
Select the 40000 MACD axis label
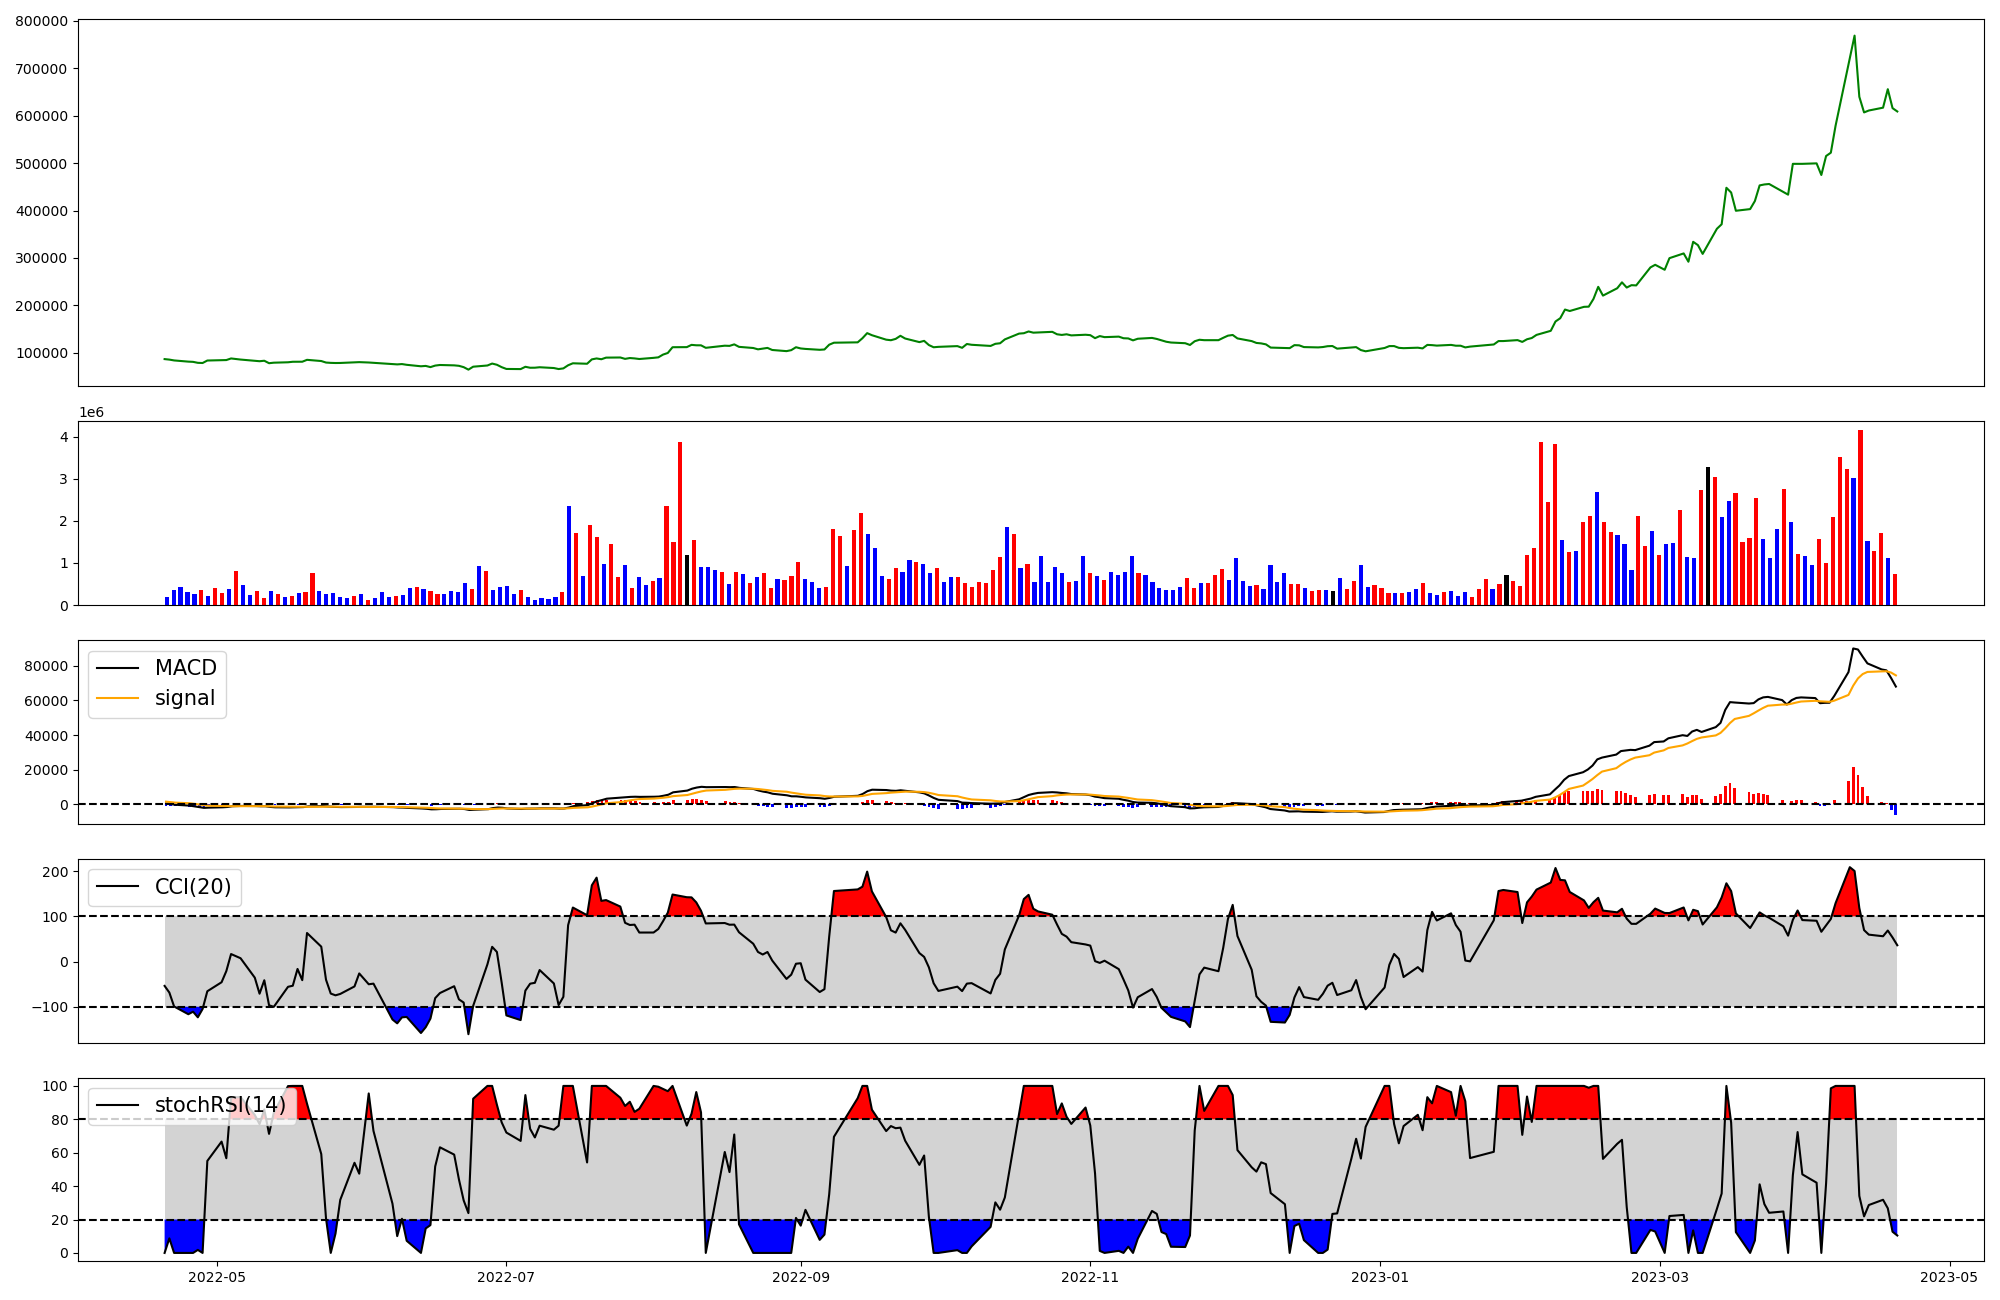pyautogui.click(x=46, y=736)
